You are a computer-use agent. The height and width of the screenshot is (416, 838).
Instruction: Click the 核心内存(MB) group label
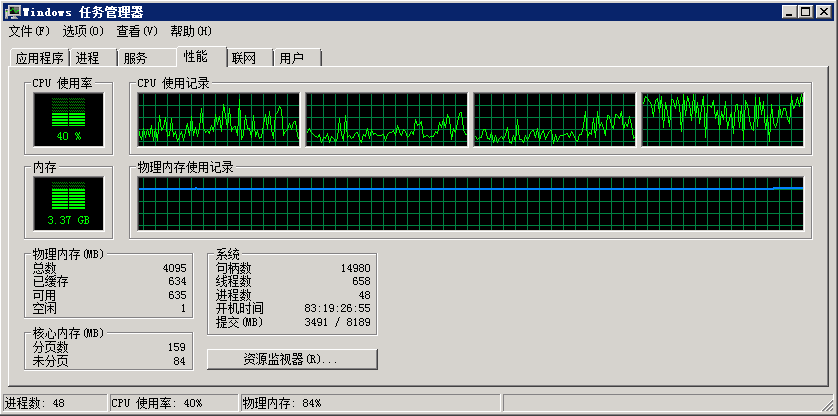68,333
